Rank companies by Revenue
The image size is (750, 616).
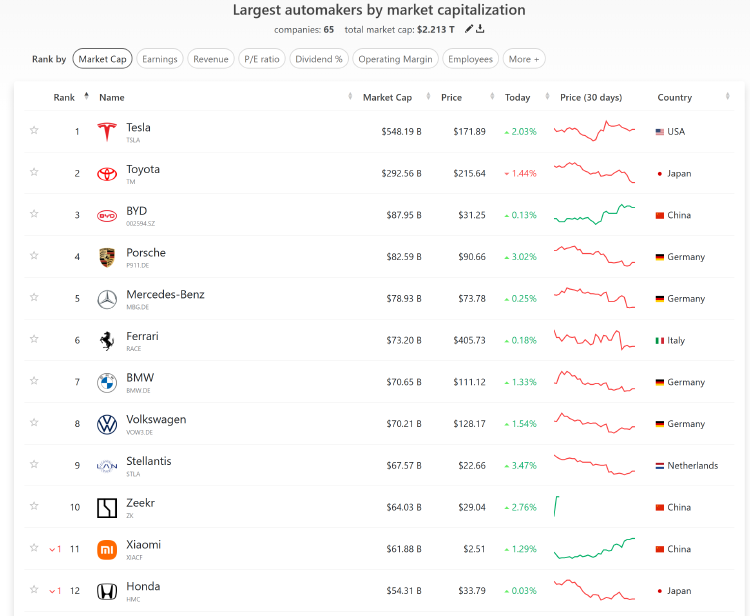pos(210,59)
